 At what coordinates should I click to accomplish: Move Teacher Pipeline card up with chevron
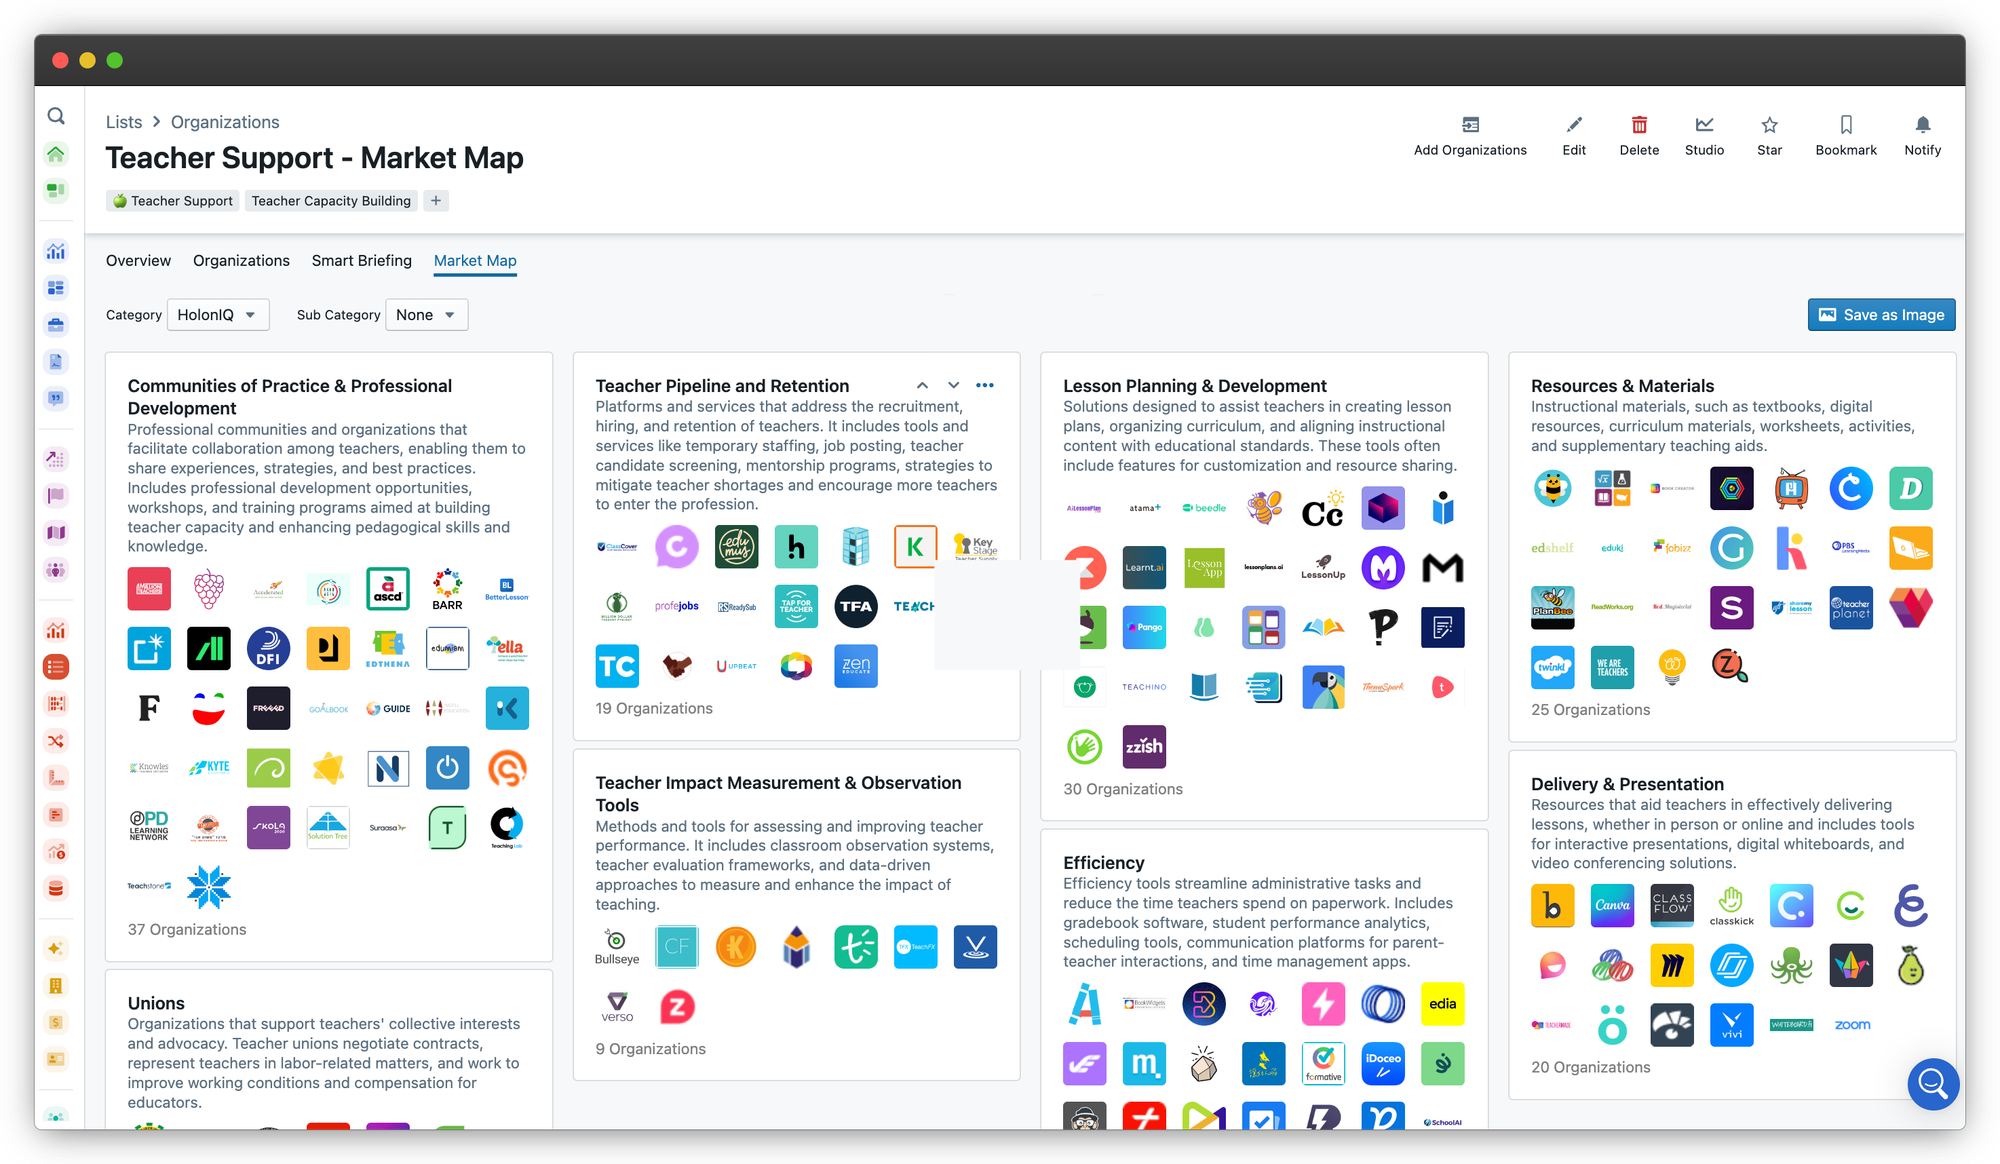coord(922,386)
